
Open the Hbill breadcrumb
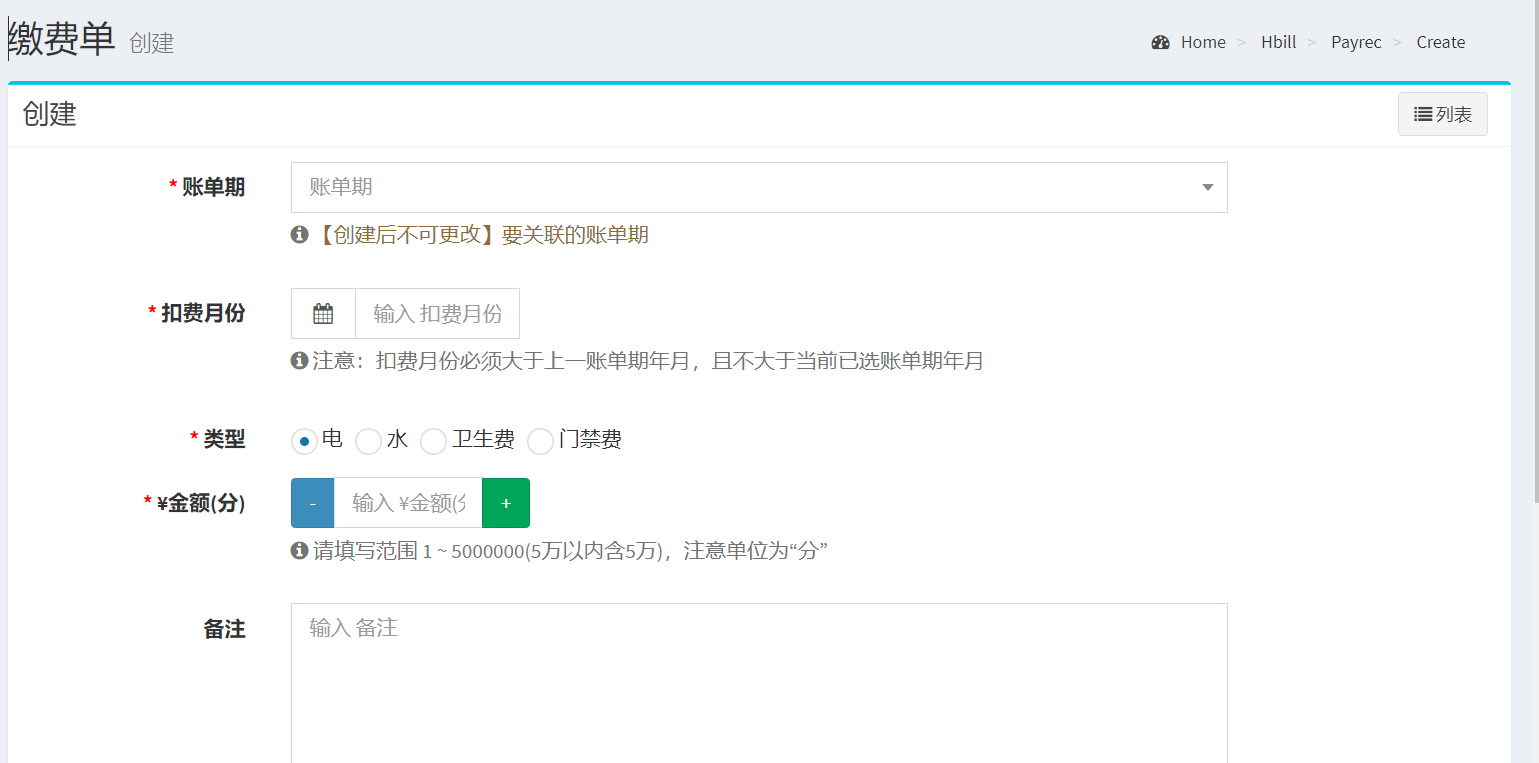tap(1279, 42)
